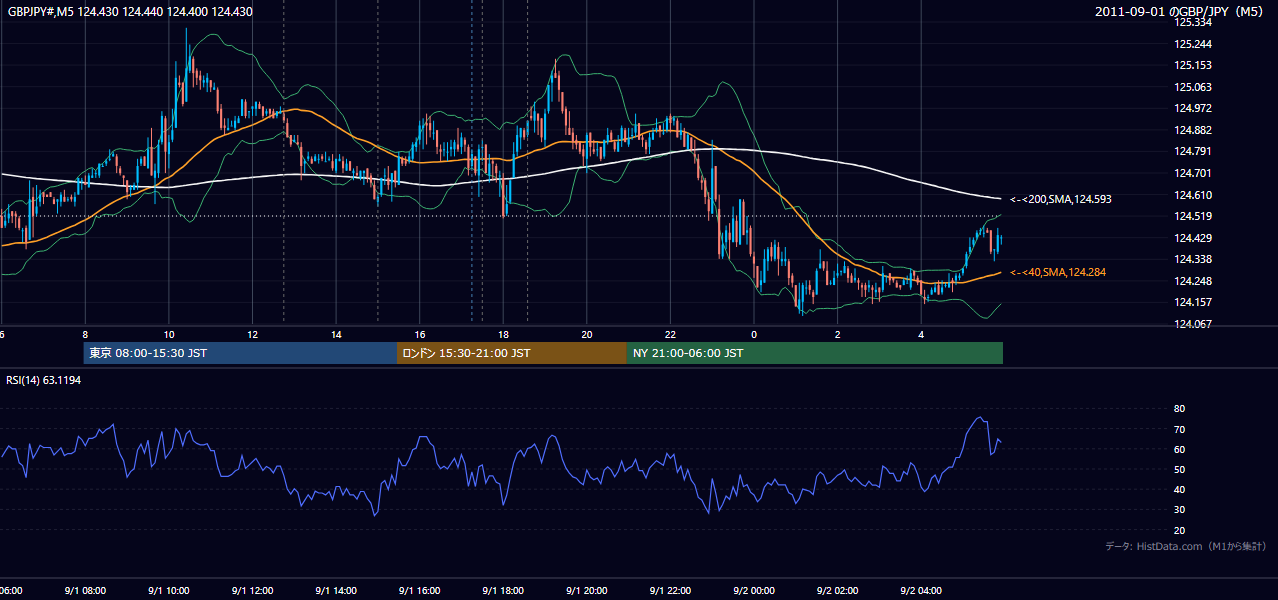Click price axis value 124.429
Image resolution: width=1278 pixels, height=600 pixels.
coord(1193,238)
